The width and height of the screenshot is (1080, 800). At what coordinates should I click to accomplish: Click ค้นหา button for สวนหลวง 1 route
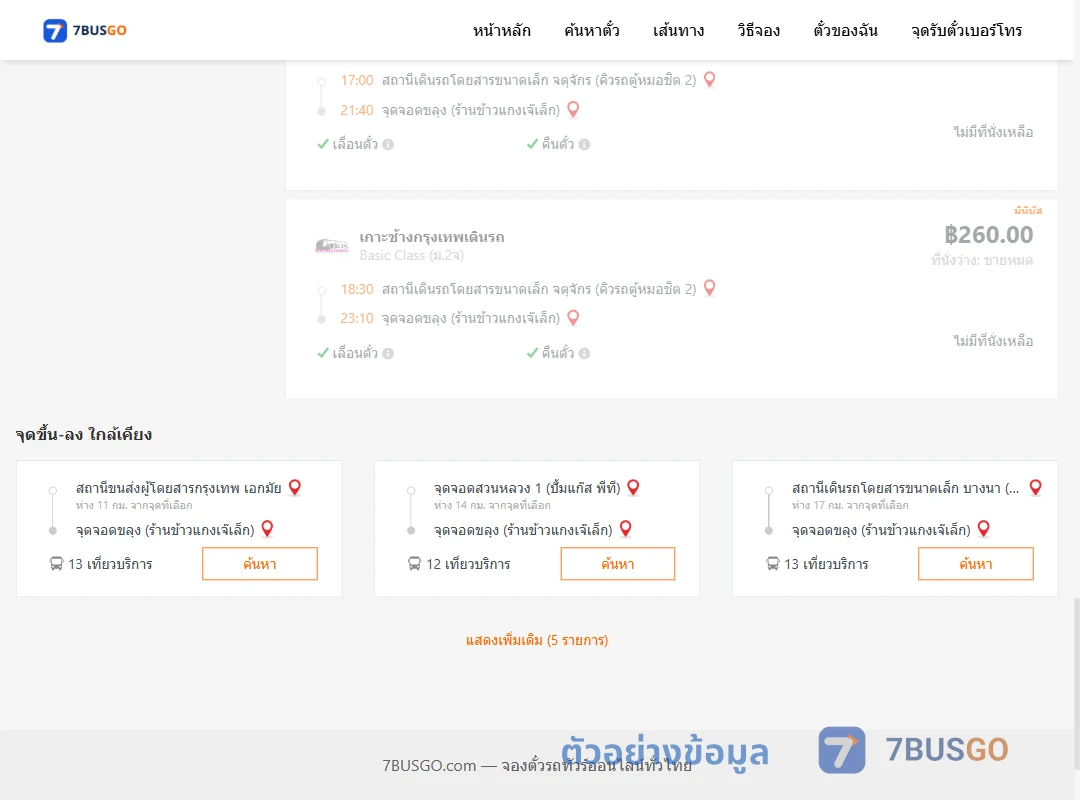[x=618, y=564]
